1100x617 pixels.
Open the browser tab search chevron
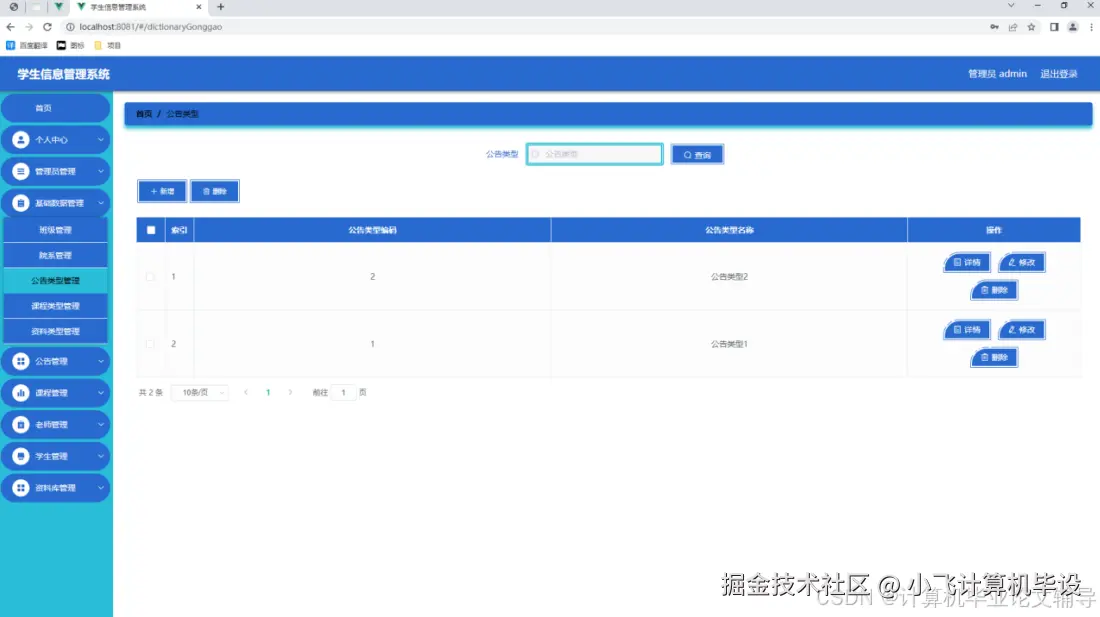(1011, 6)
